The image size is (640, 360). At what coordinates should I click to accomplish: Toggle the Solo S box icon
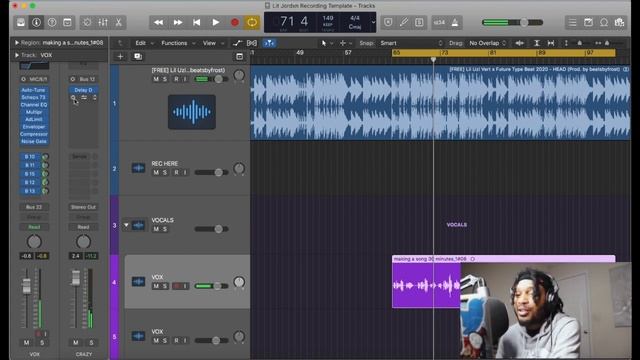(419, 22)
